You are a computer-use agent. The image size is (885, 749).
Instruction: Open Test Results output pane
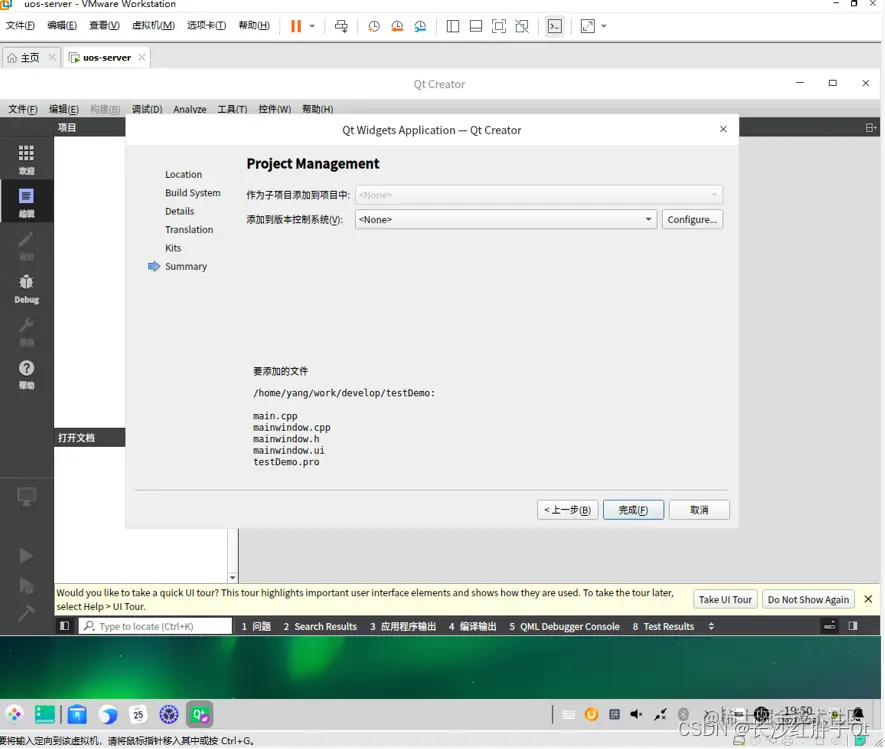pyautogui.click(x=663, y=626)
